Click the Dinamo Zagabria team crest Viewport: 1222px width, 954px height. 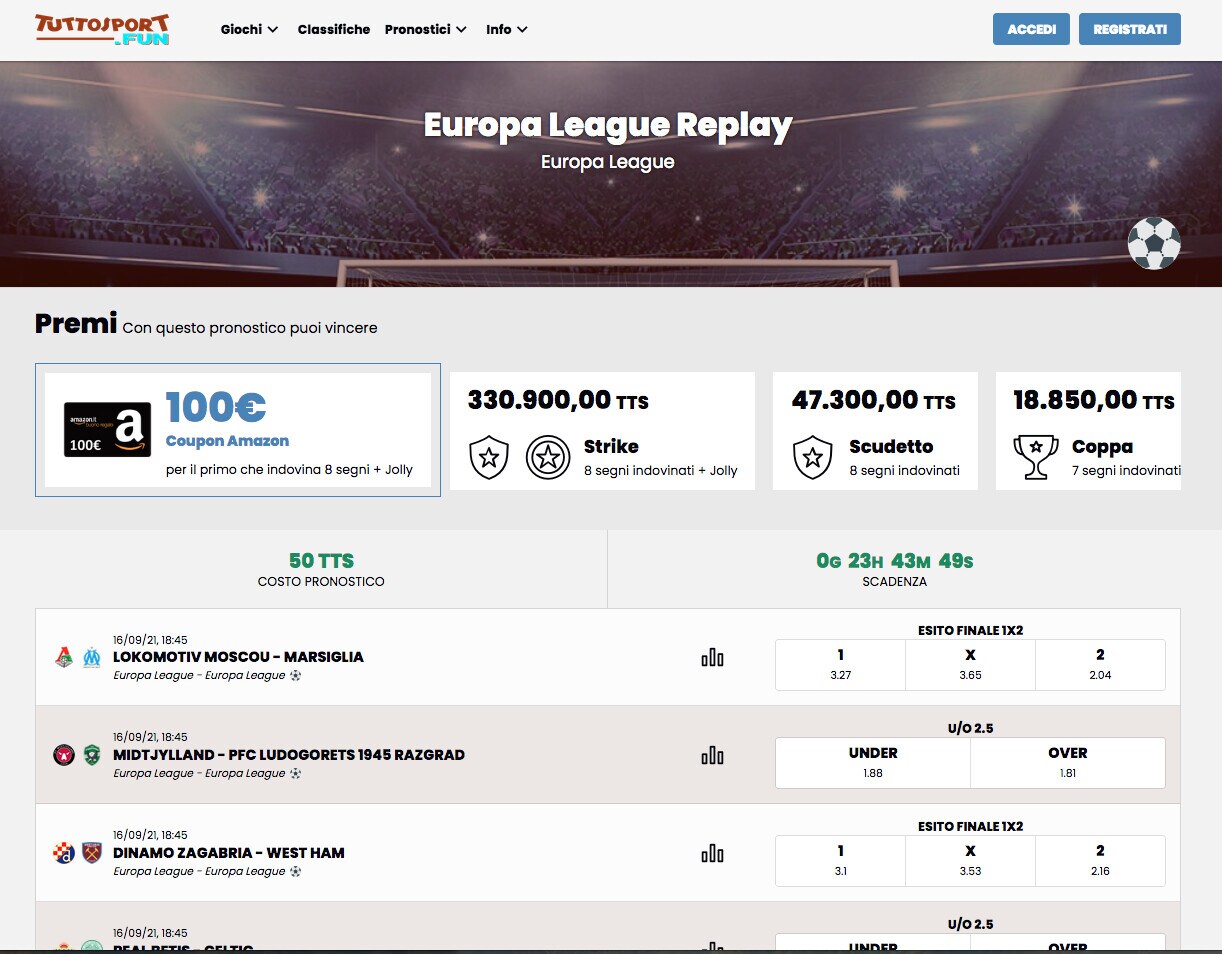[64, 853]
